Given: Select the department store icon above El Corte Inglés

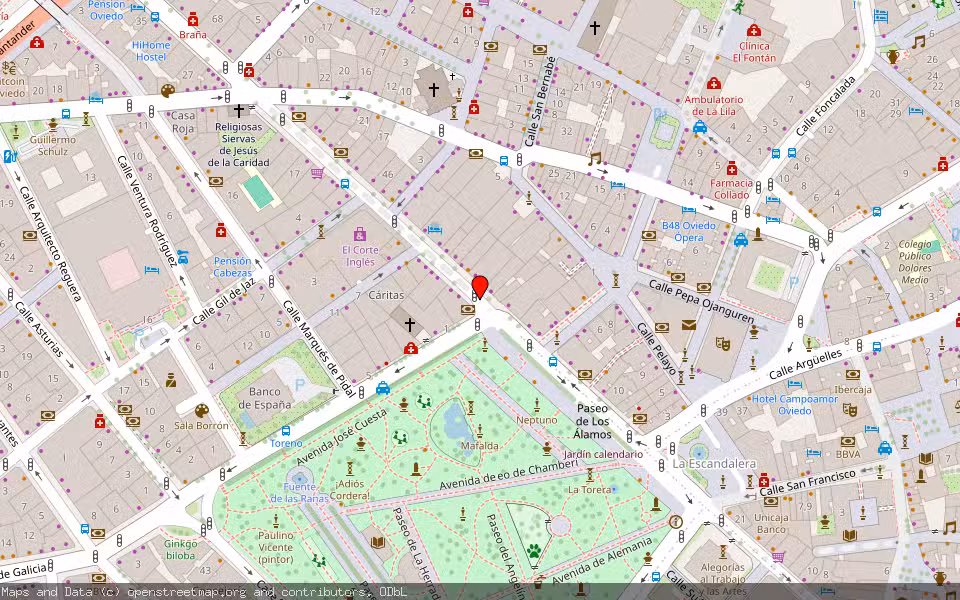Looking at the screenshot, I should [359, 234].
